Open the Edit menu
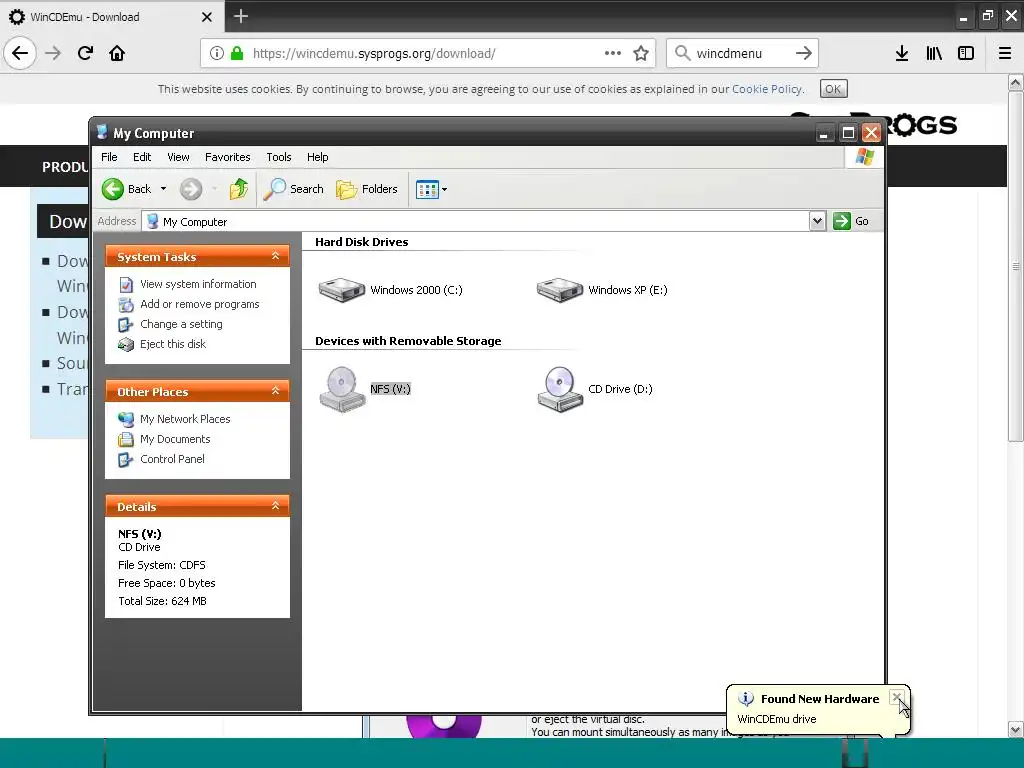The height and width of the screenshot is (768, 1024). (142, 157)
